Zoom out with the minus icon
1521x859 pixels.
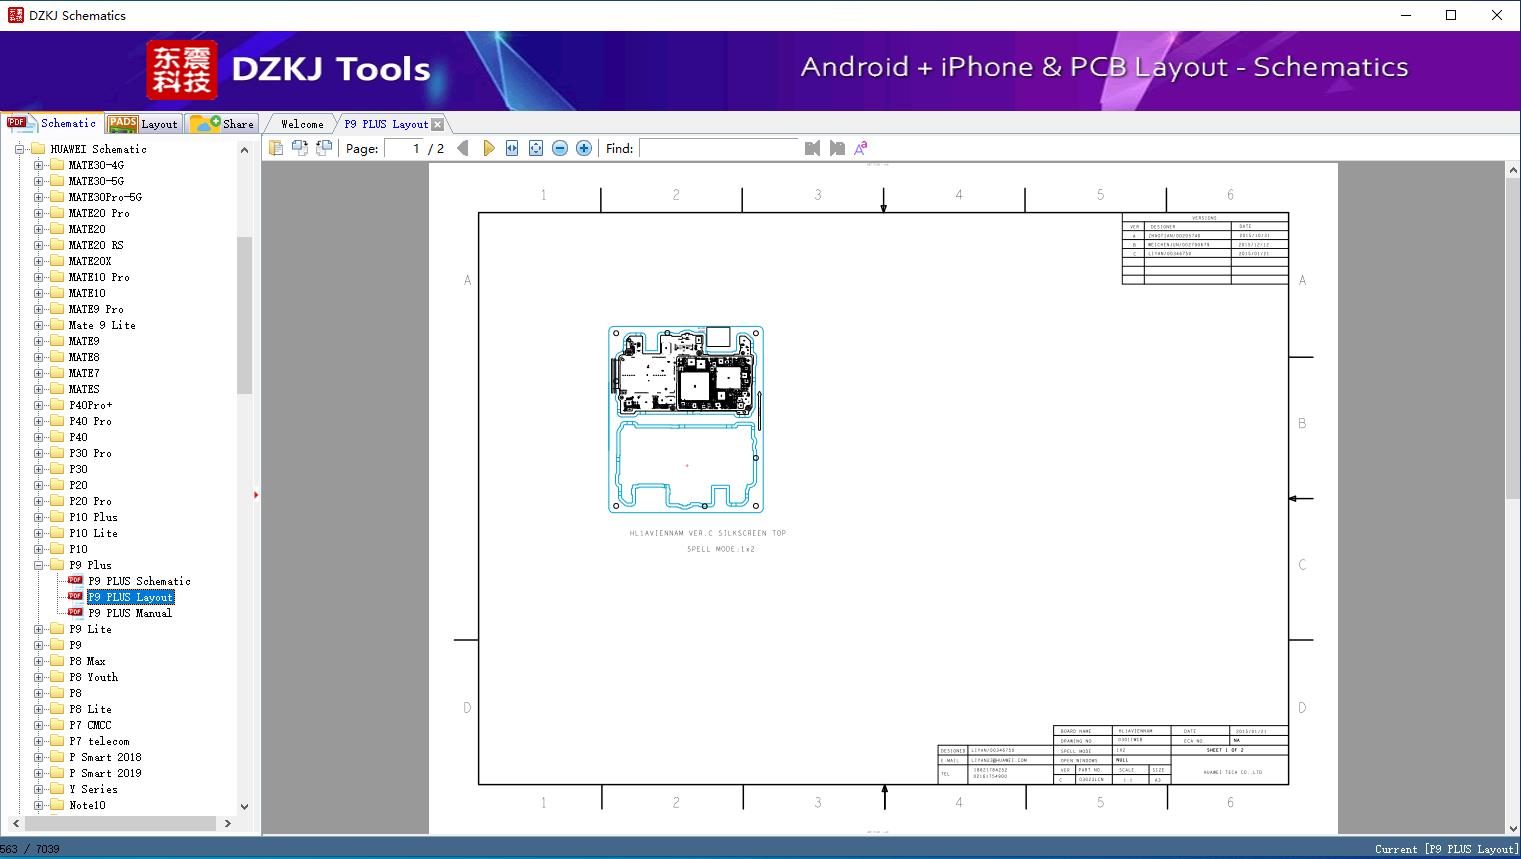coord(560,148)
